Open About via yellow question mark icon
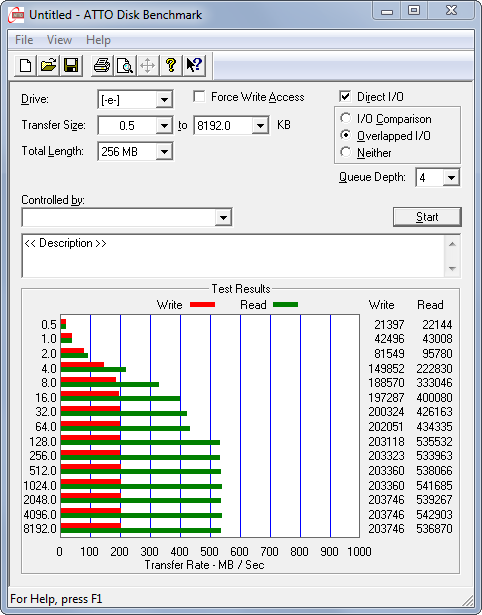Image resolution: width=482 pixels, height=615 pixels. [x=171, y=65]
